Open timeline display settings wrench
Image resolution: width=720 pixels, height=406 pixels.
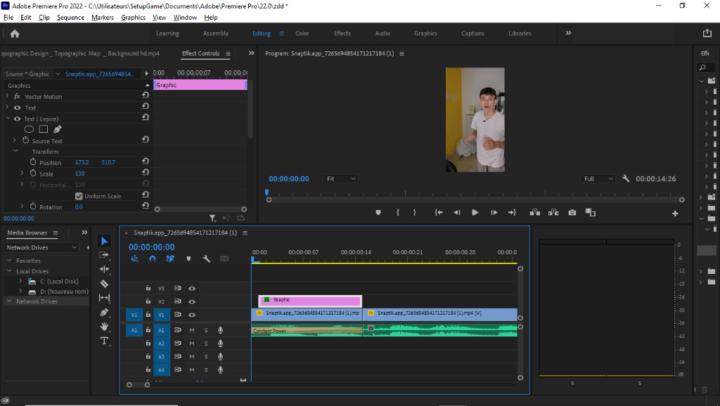206,259
